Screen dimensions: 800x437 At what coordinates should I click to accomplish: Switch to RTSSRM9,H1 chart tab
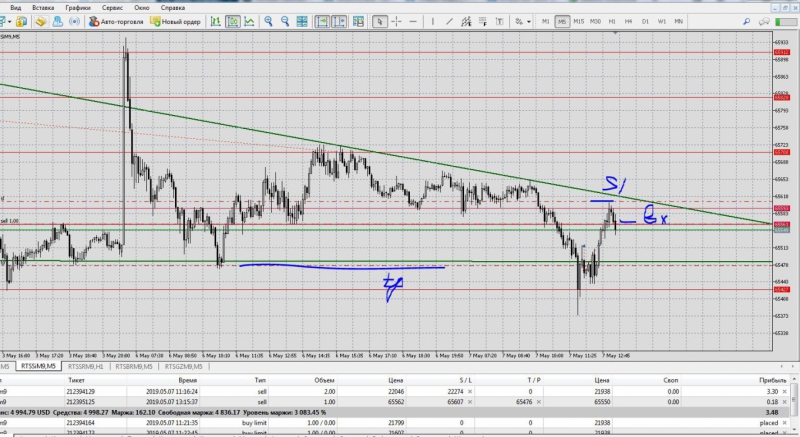(85, 366)
